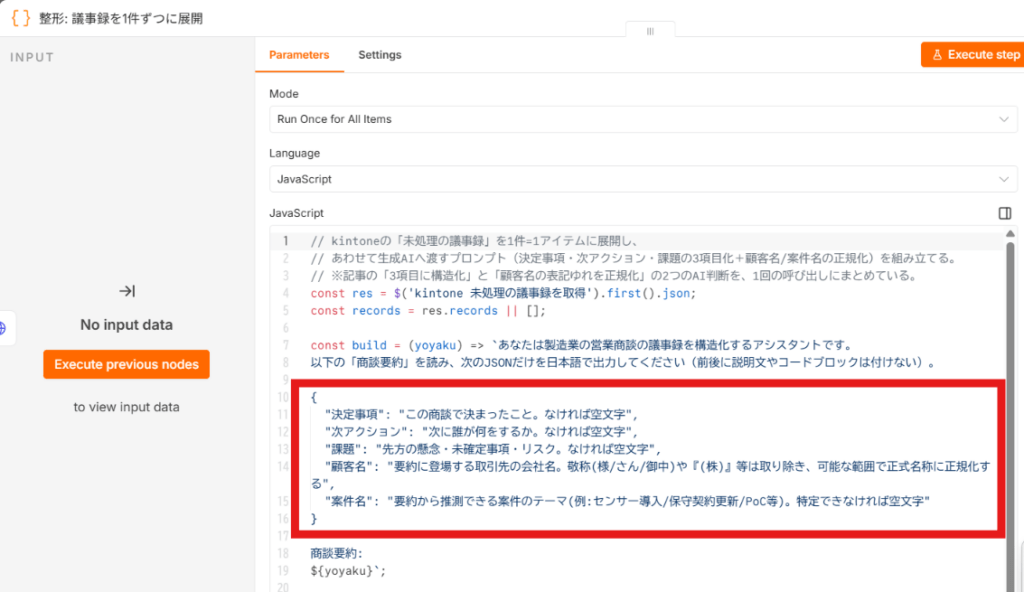Switch to the Parameters tab
The image size is (1024, 592).
pyautogui.click(x=299, y=55)
